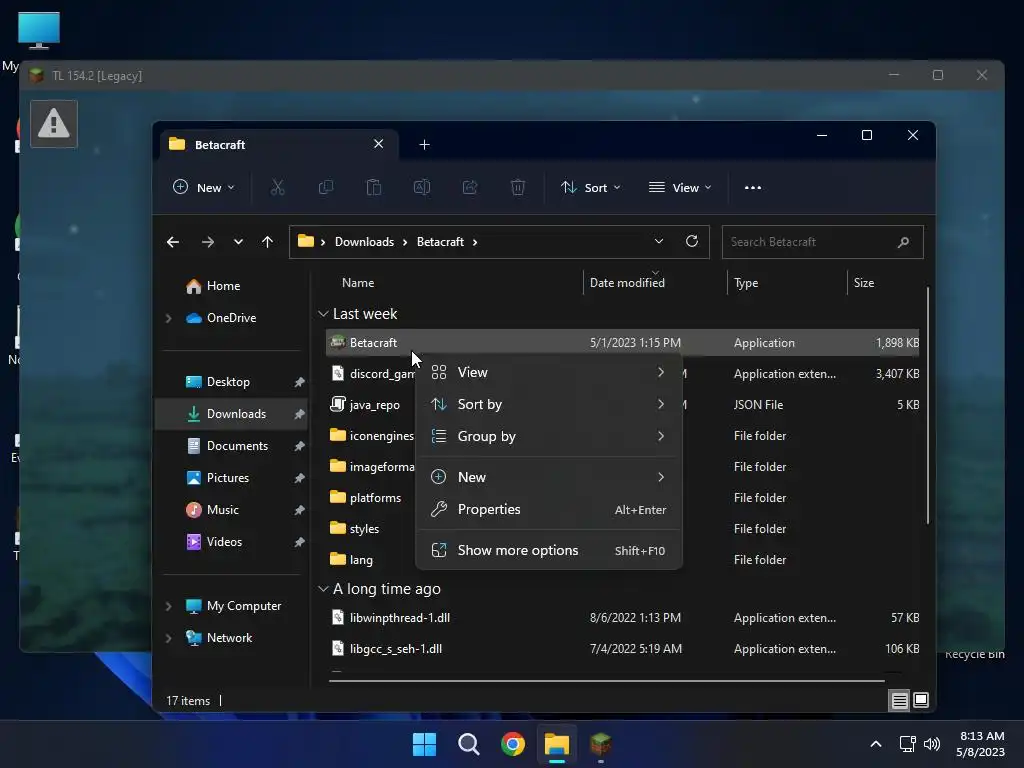
Task: Switch to large thumbnails view icon in status bar
Action: coord(921,701)
